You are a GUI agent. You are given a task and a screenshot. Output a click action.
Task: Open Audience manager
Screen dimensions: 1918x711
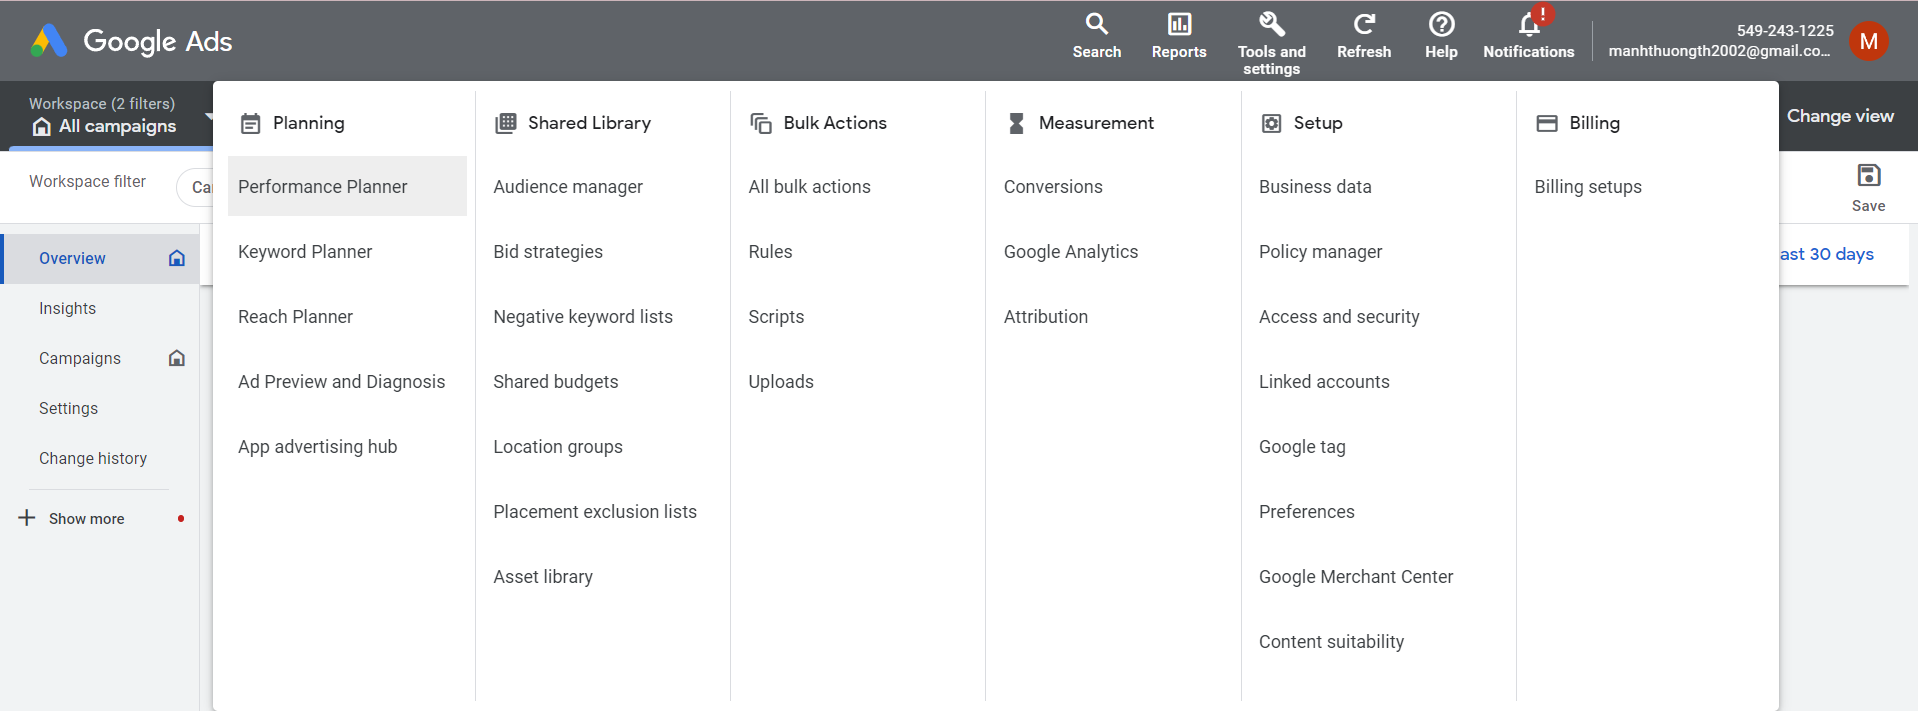568,187
